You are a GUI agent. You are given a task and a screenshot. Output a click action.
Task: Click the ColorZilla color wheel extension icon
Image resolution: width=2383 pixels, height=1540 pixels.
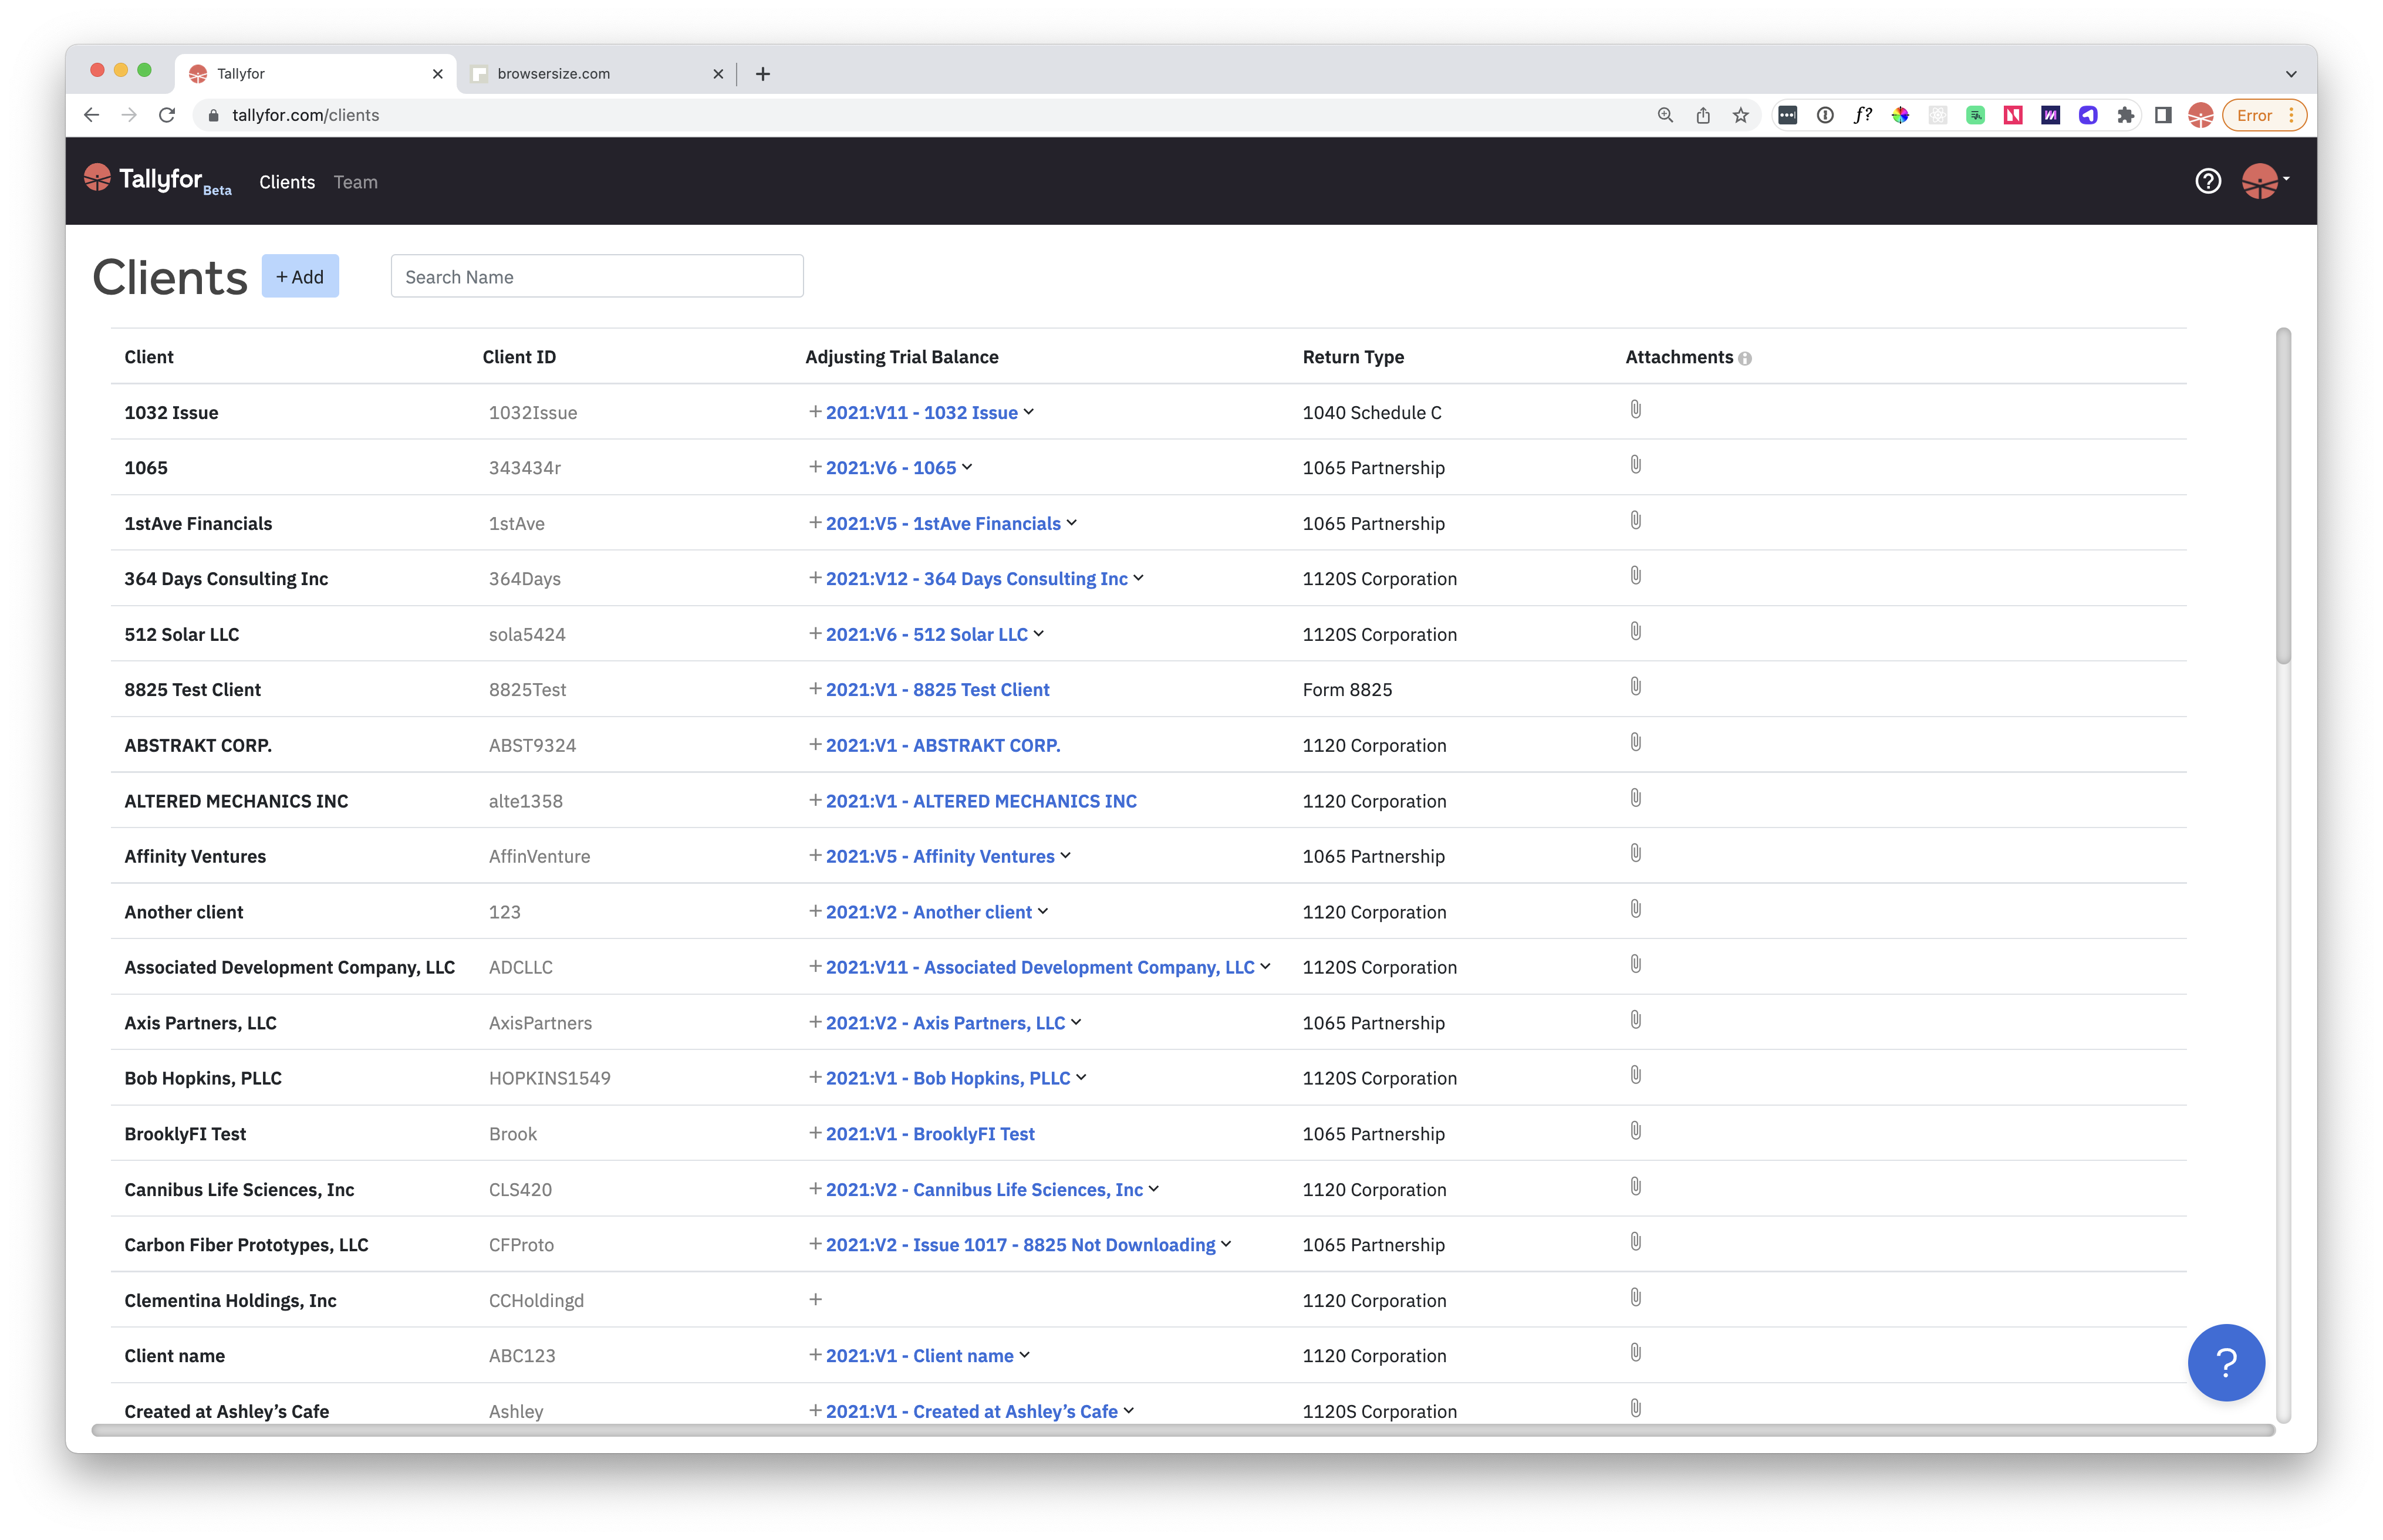(x=1901, y=115)
